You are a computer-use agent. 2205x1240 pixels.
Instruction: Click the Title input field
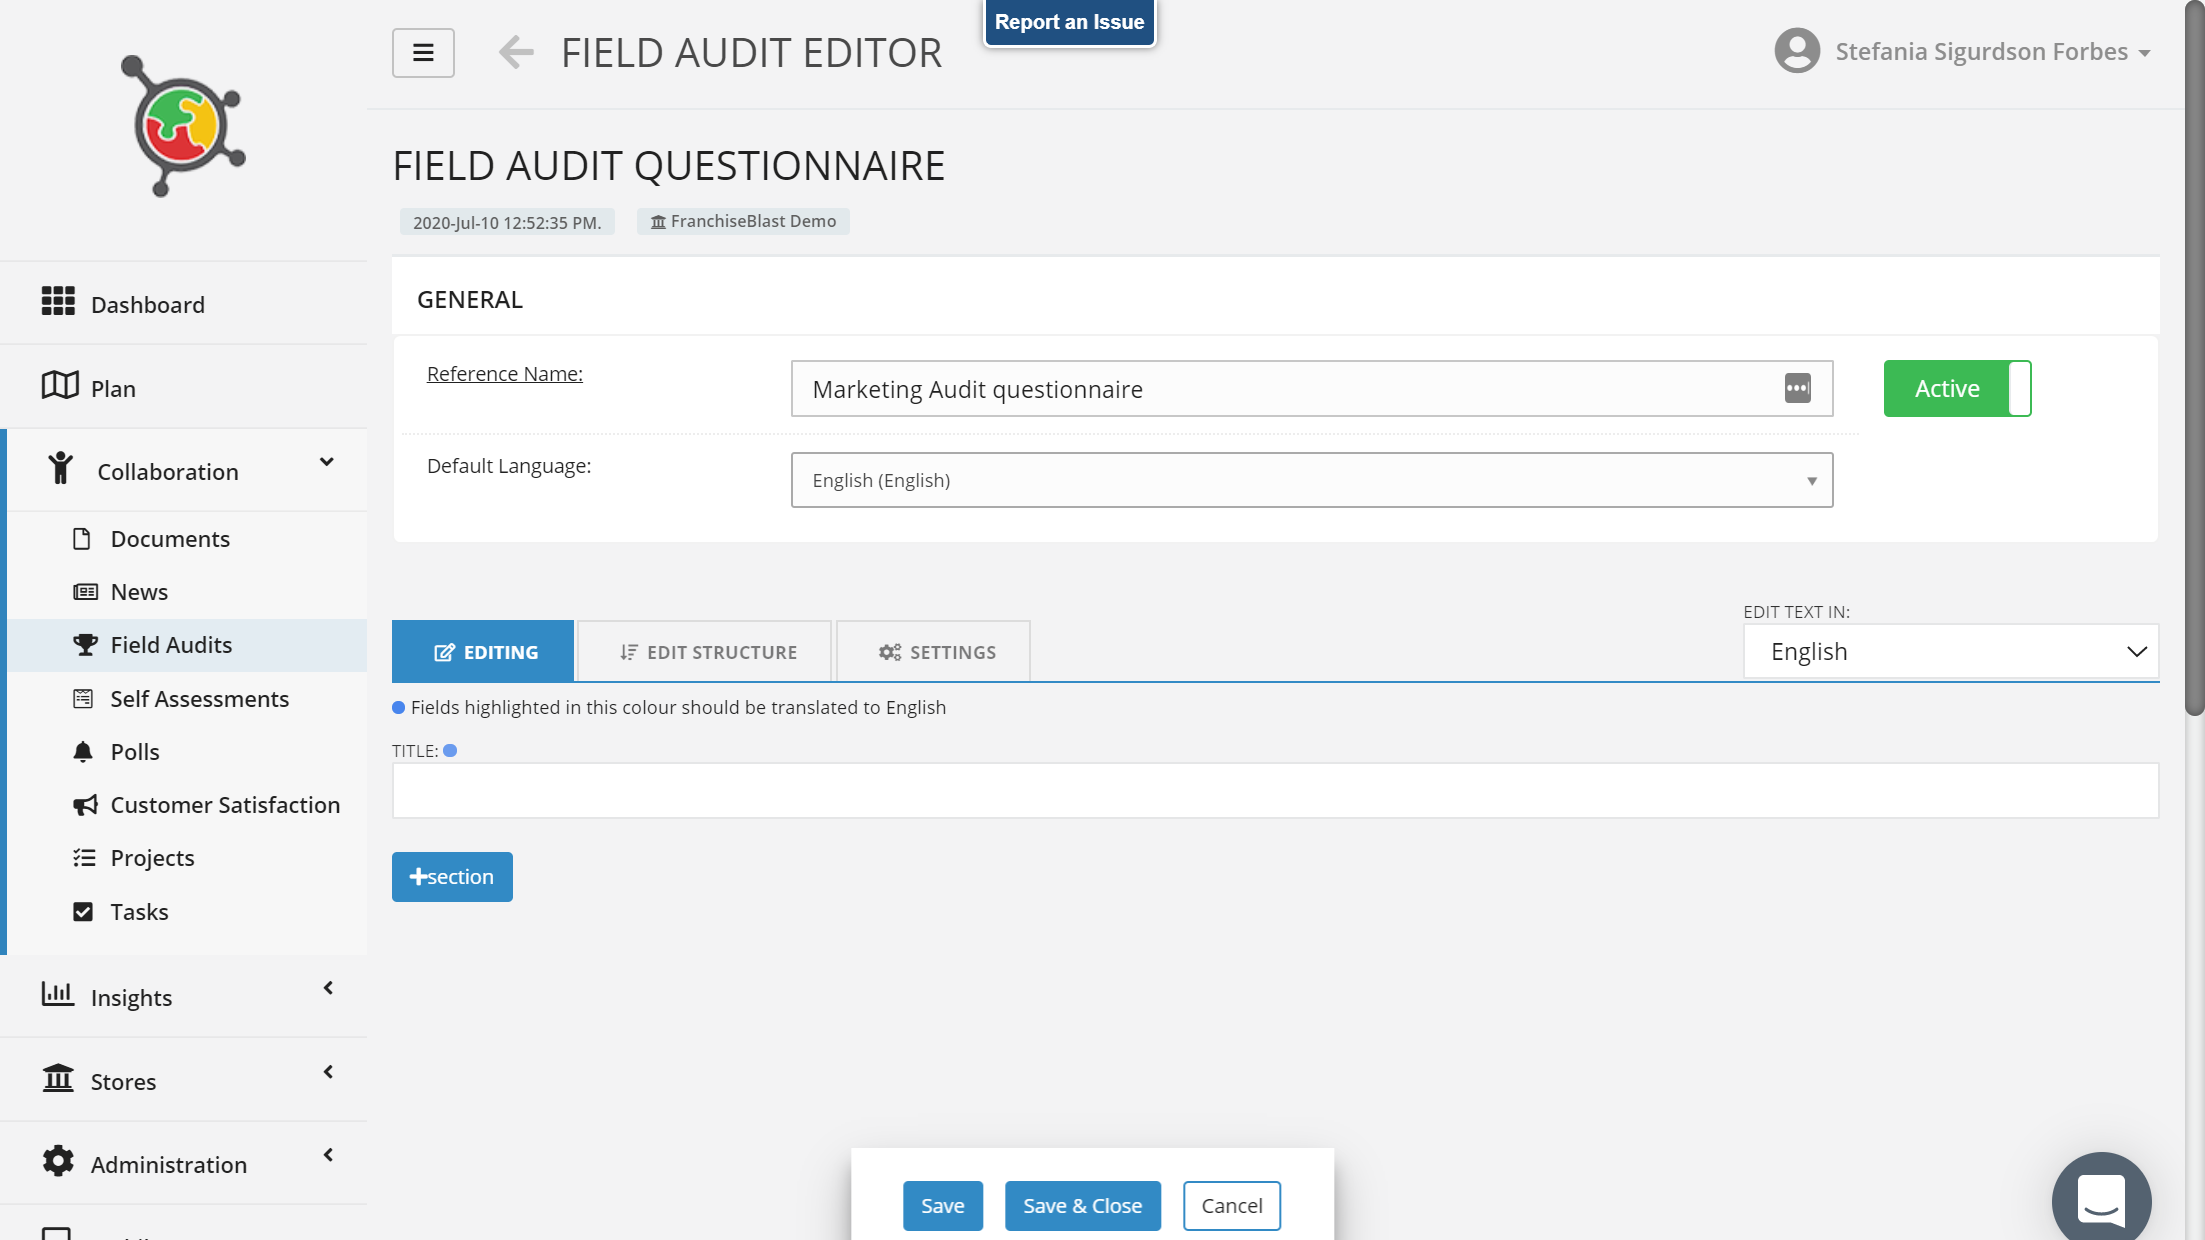click(x=1275, y=791)
